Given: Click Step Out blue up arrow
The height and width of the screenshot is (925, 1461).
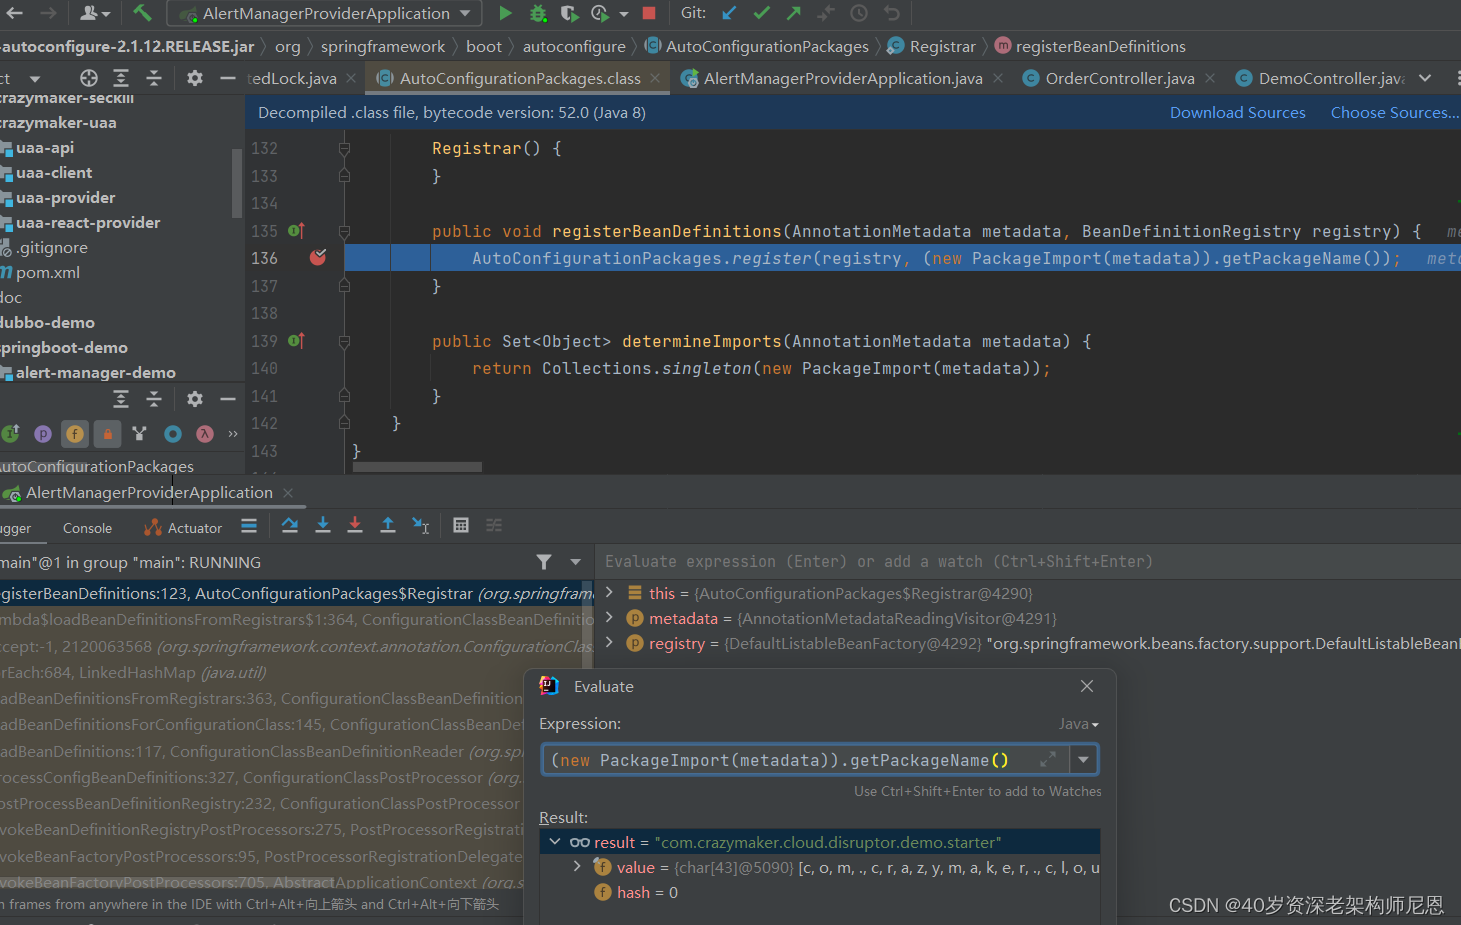Looking at the screenshot, I should coord(388,525).
